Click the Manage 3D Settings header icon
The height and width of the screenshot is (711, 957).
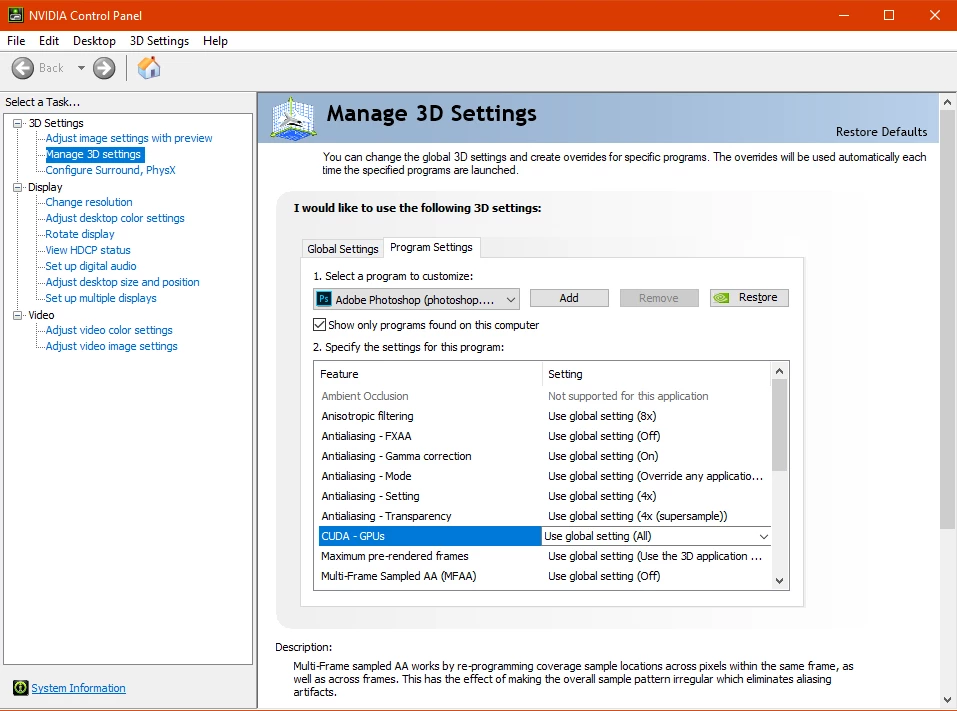(294, 118)
